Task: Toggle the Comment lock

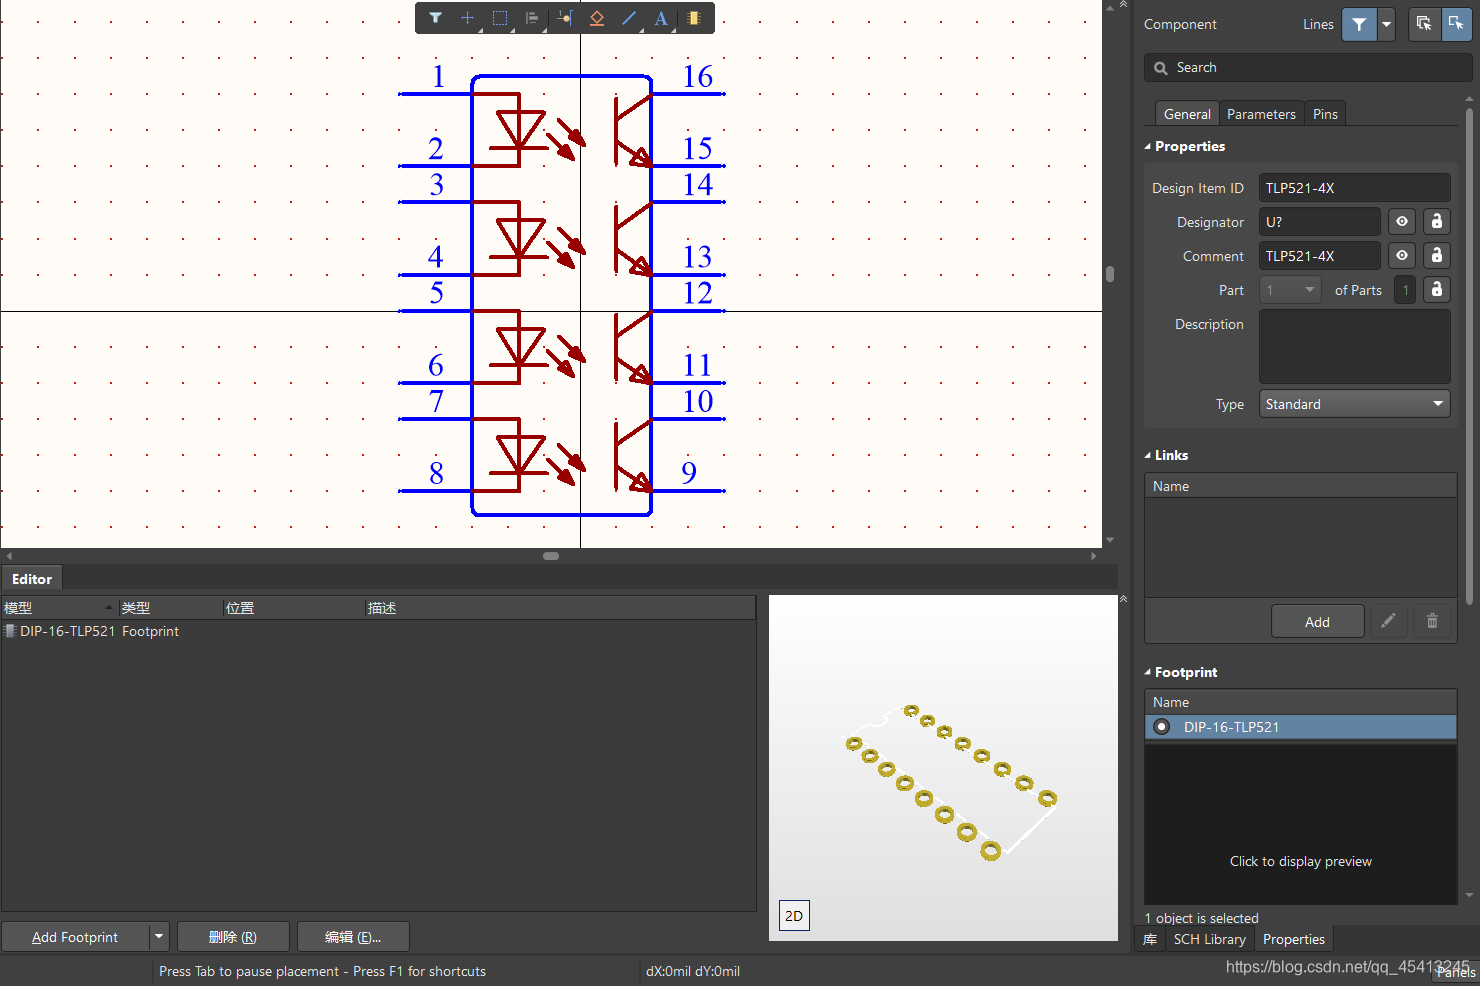Action: point(1437,256)
